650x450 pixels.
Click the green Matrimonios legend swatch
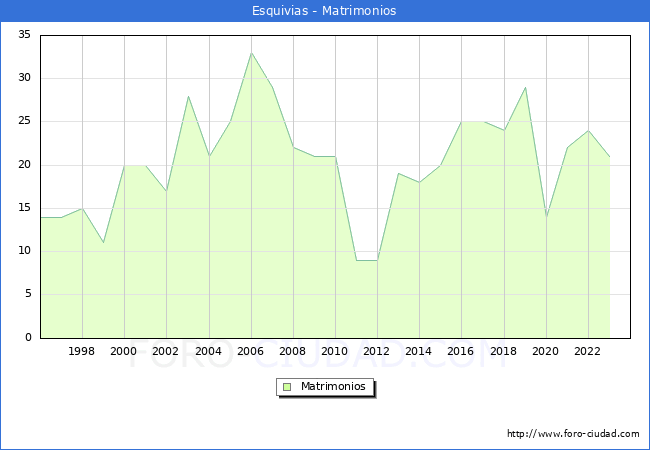tap(287, 387)
